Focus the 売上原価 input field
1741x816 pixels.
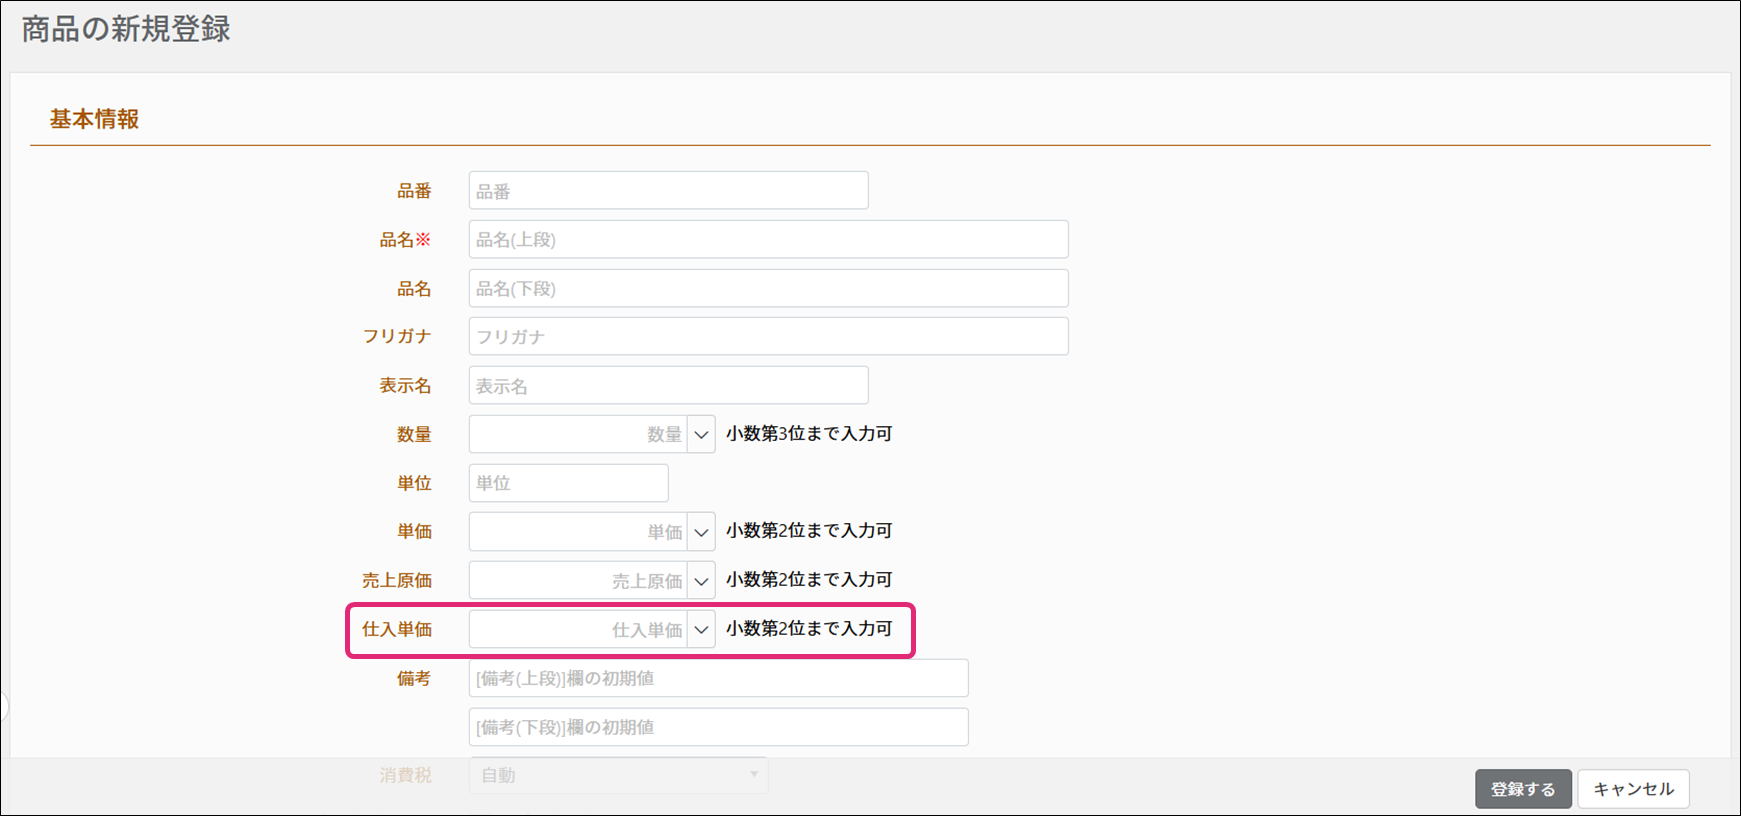coord(577,581)
